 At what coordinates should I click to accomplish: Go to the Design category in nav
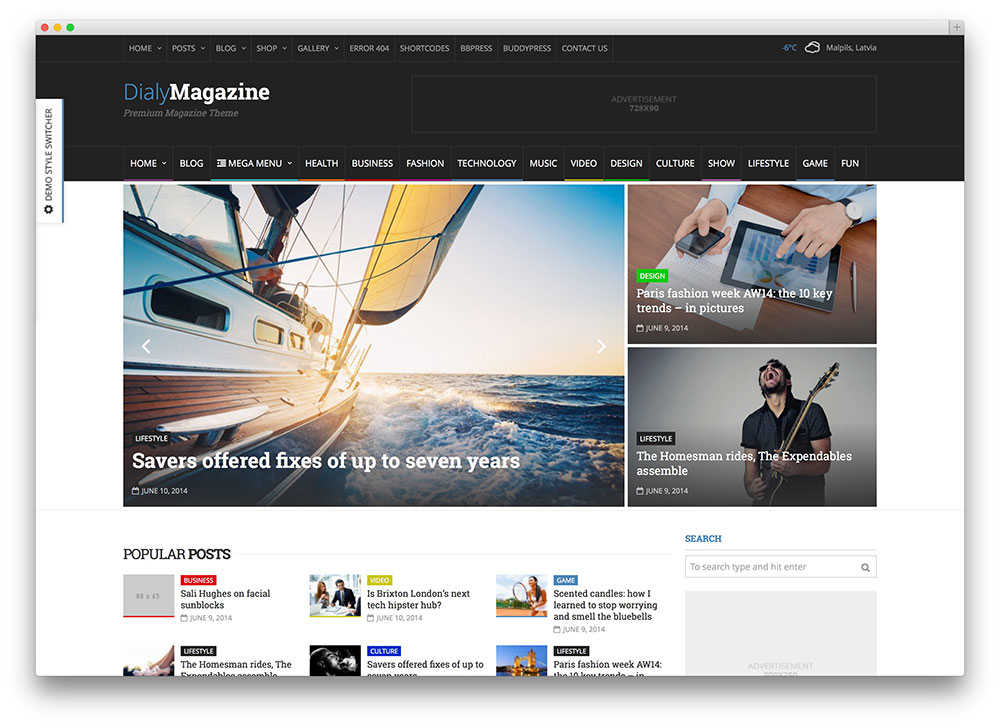(x=626, y=163)
